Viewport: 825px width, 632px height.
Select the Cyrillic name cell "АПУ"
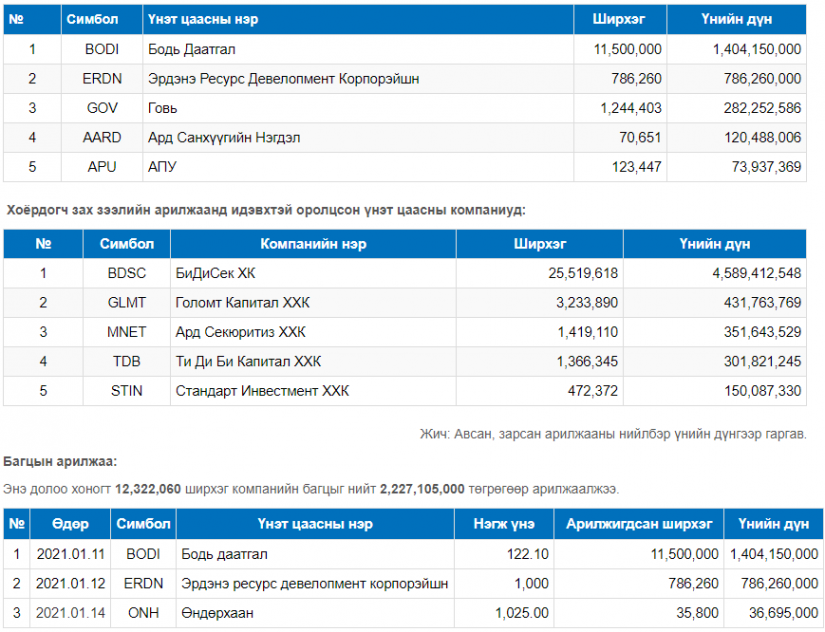click(x=162, y=167)
